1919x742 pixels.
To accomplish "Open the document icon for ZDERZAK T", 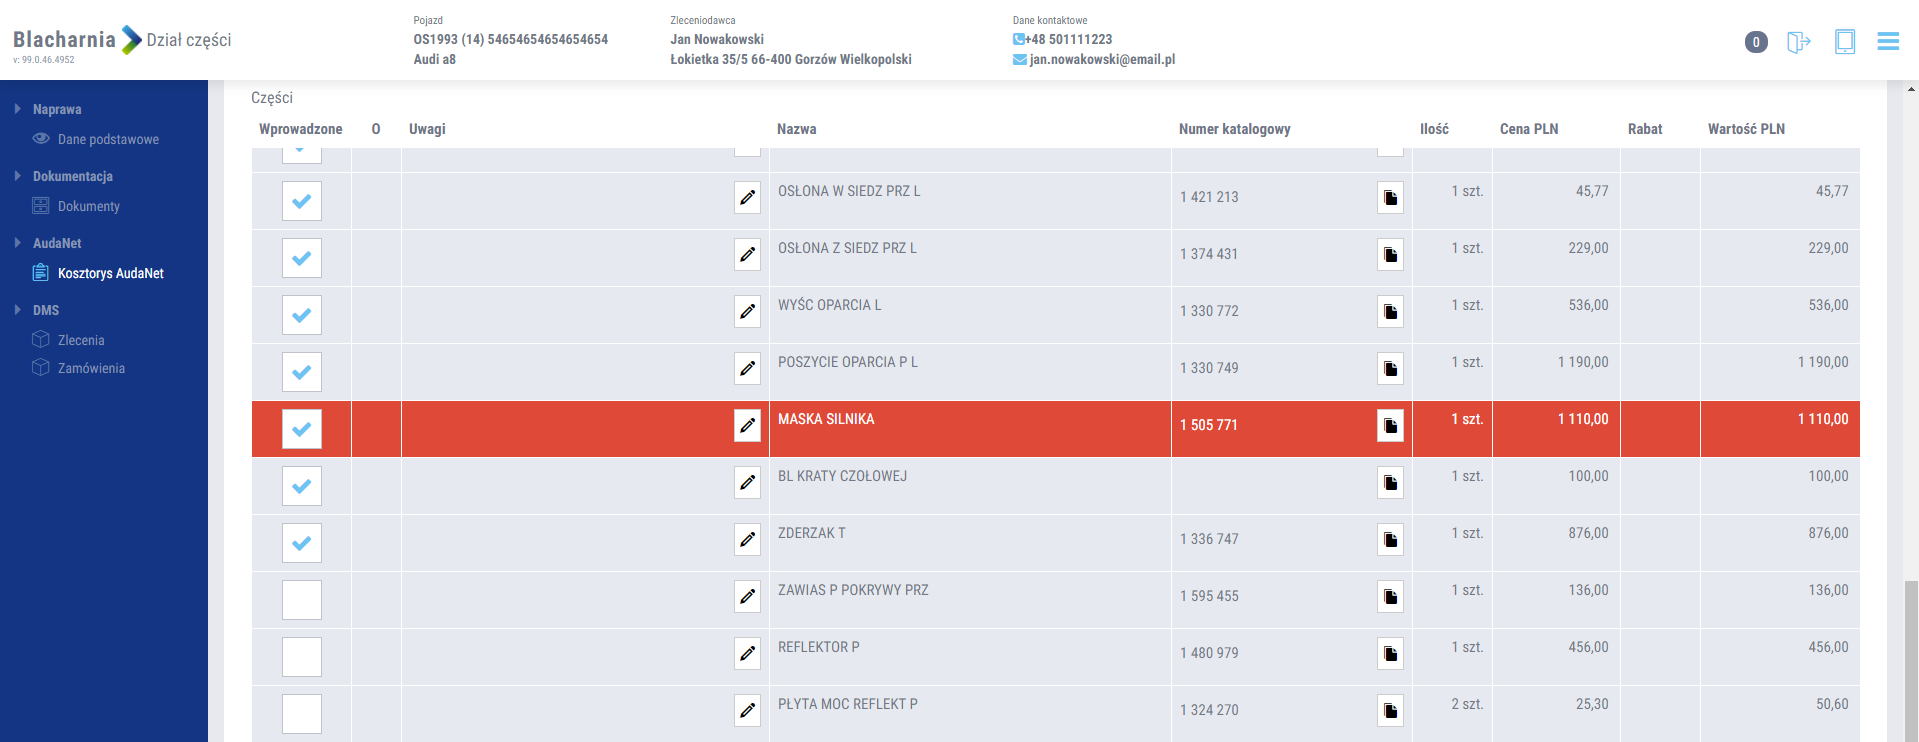I will point(1390,540).
